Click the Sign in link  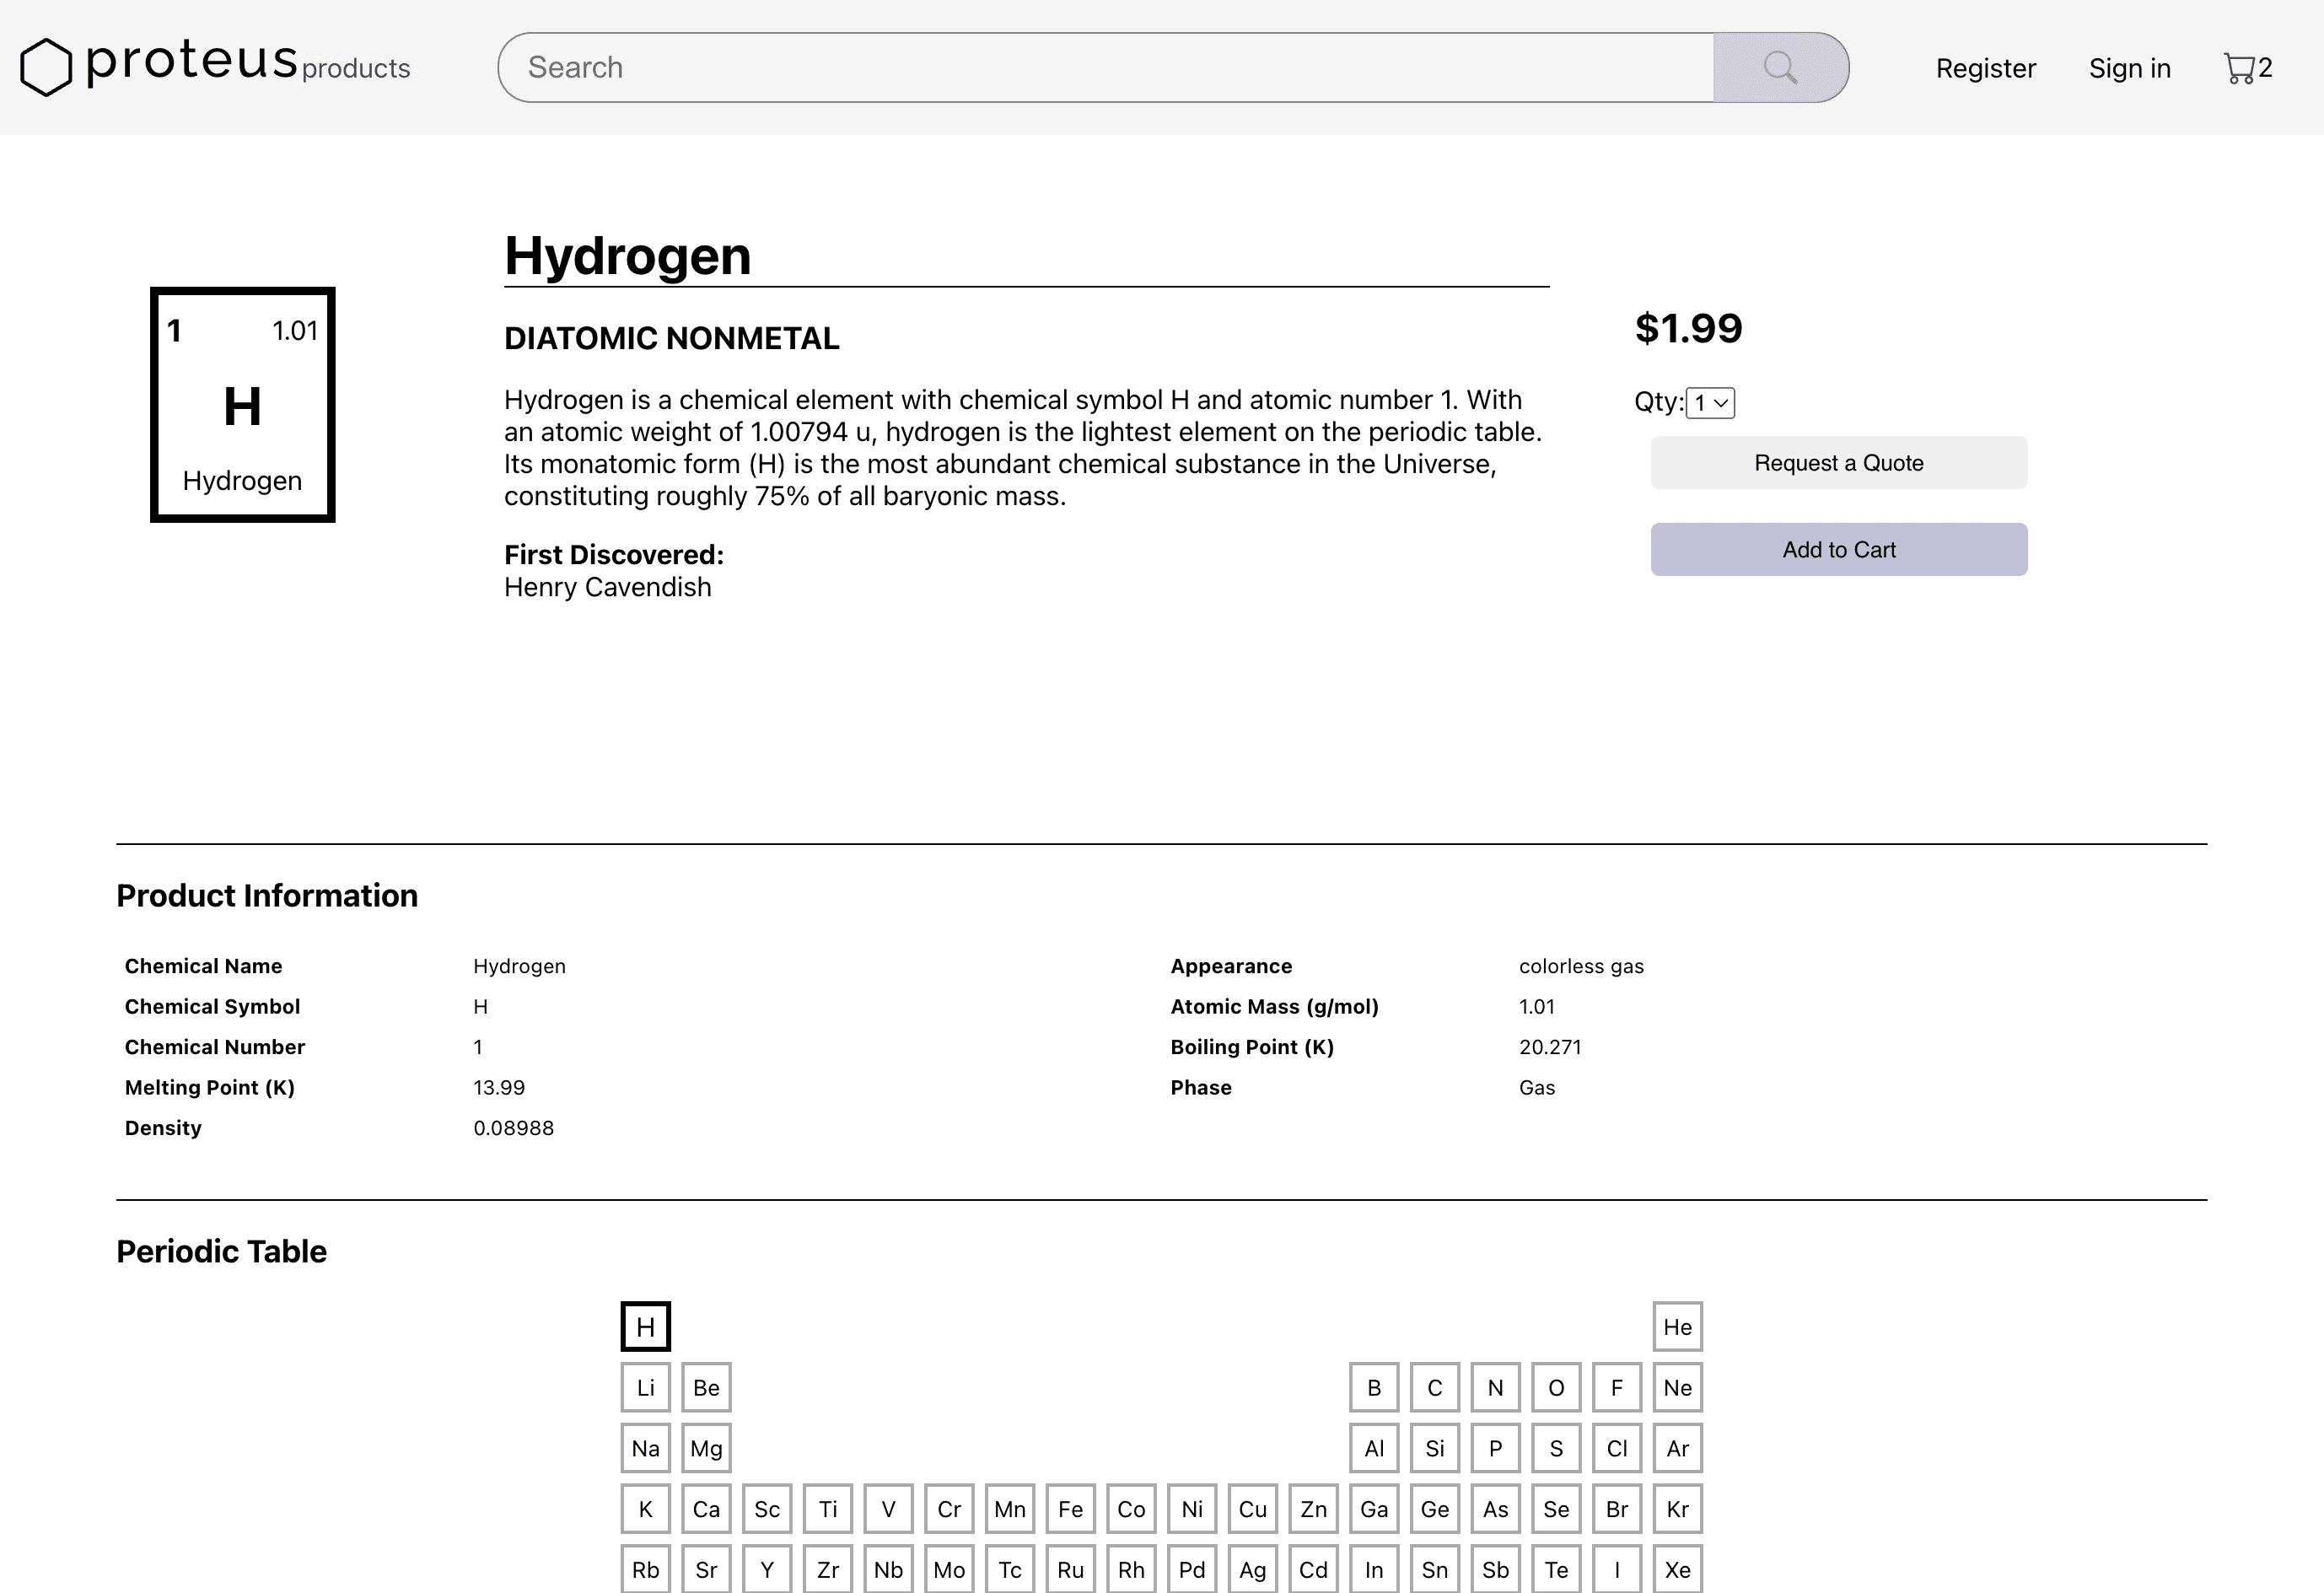[x=2129, y=68]
